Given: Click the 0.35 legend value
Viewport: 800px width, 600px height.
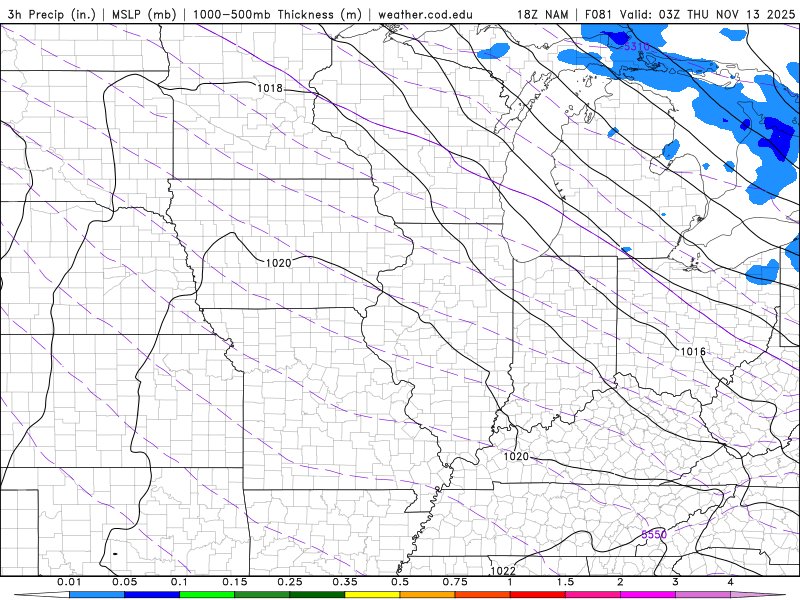Looking at the screenshot, I should (345, 582).
